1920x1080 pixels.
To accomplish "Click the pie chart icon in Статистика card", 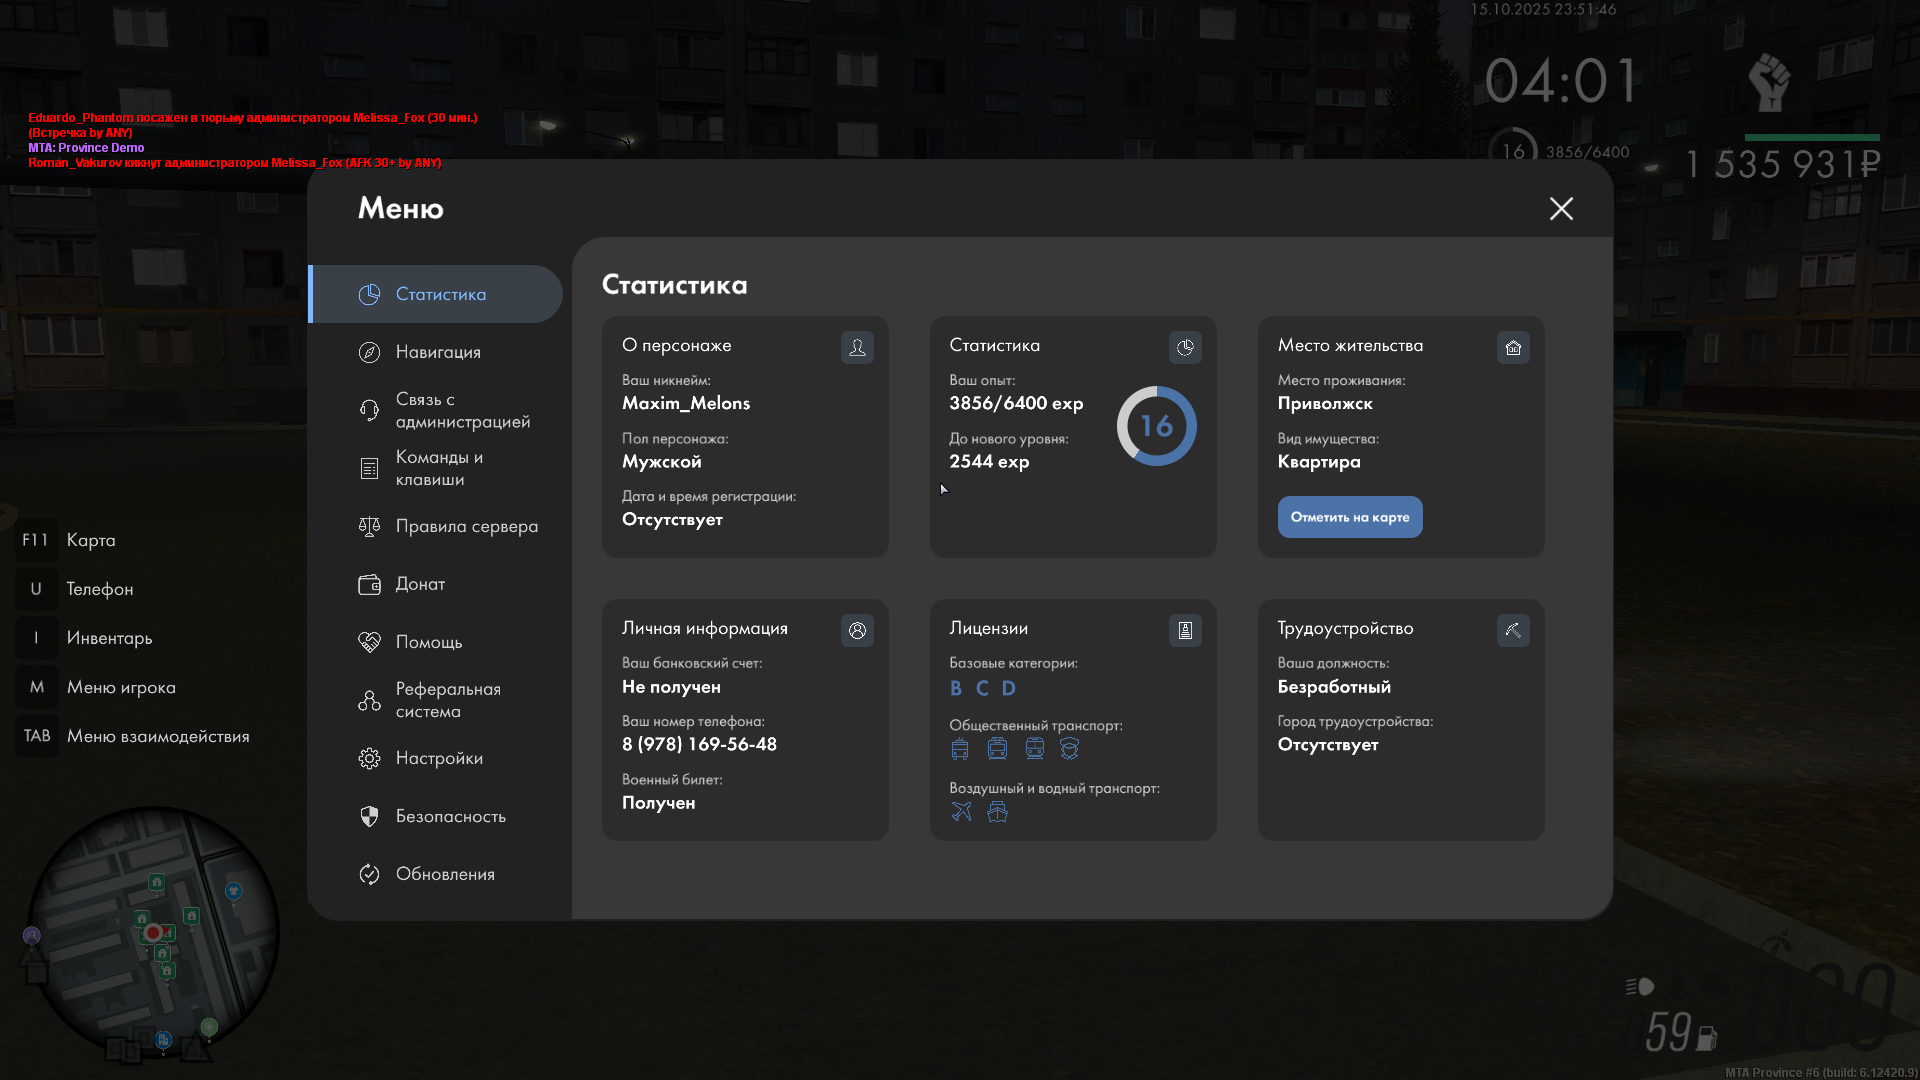I will [1185, 347].
